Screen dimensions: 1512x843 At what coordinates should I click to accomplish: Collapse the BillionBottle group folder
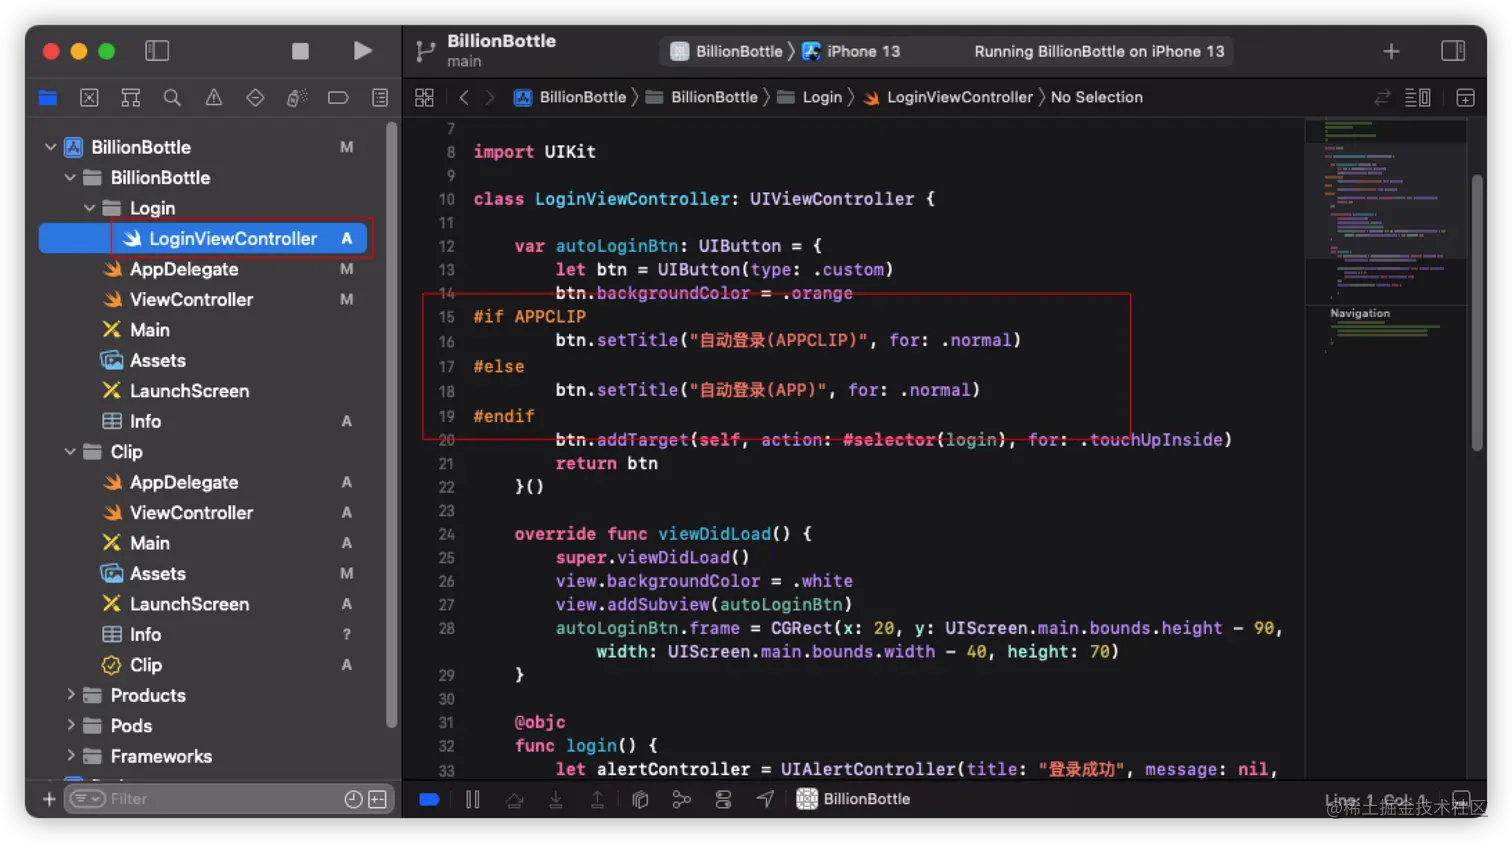pos(70,177)
